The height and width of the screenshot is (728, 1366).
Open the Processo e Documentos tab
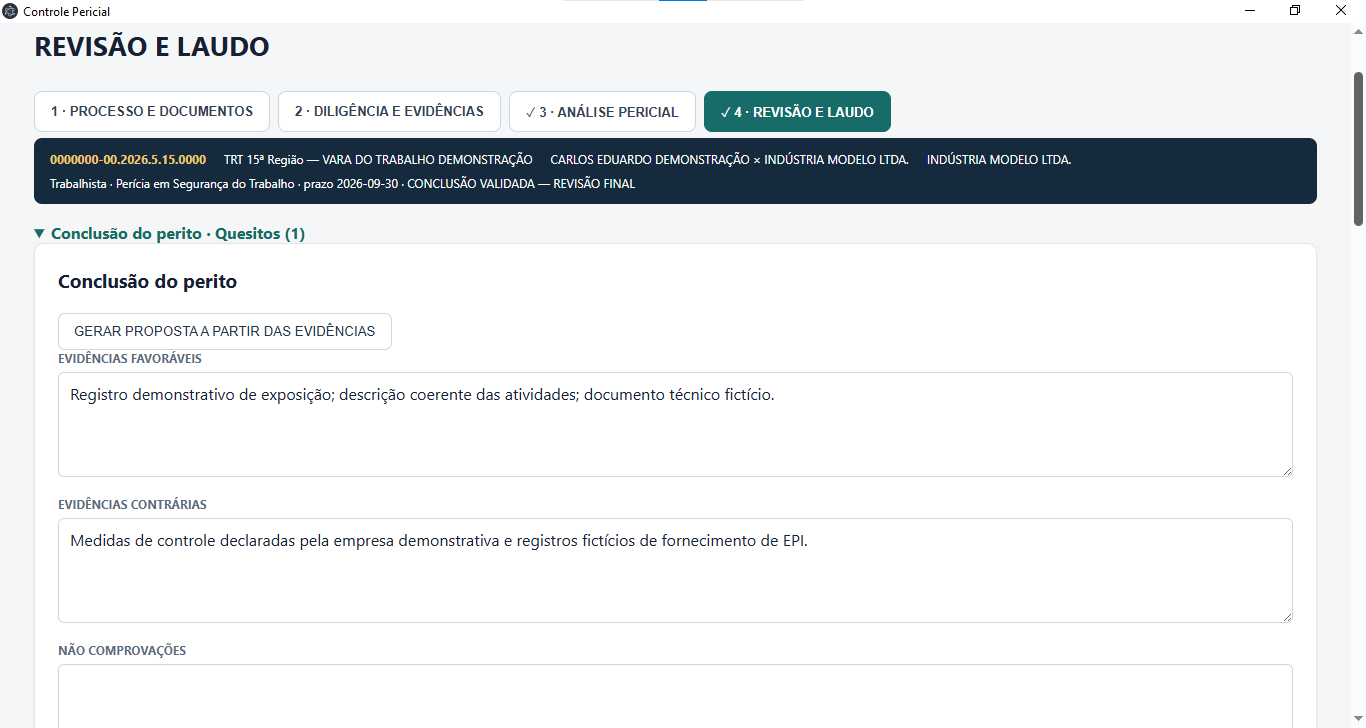point(152,111)
